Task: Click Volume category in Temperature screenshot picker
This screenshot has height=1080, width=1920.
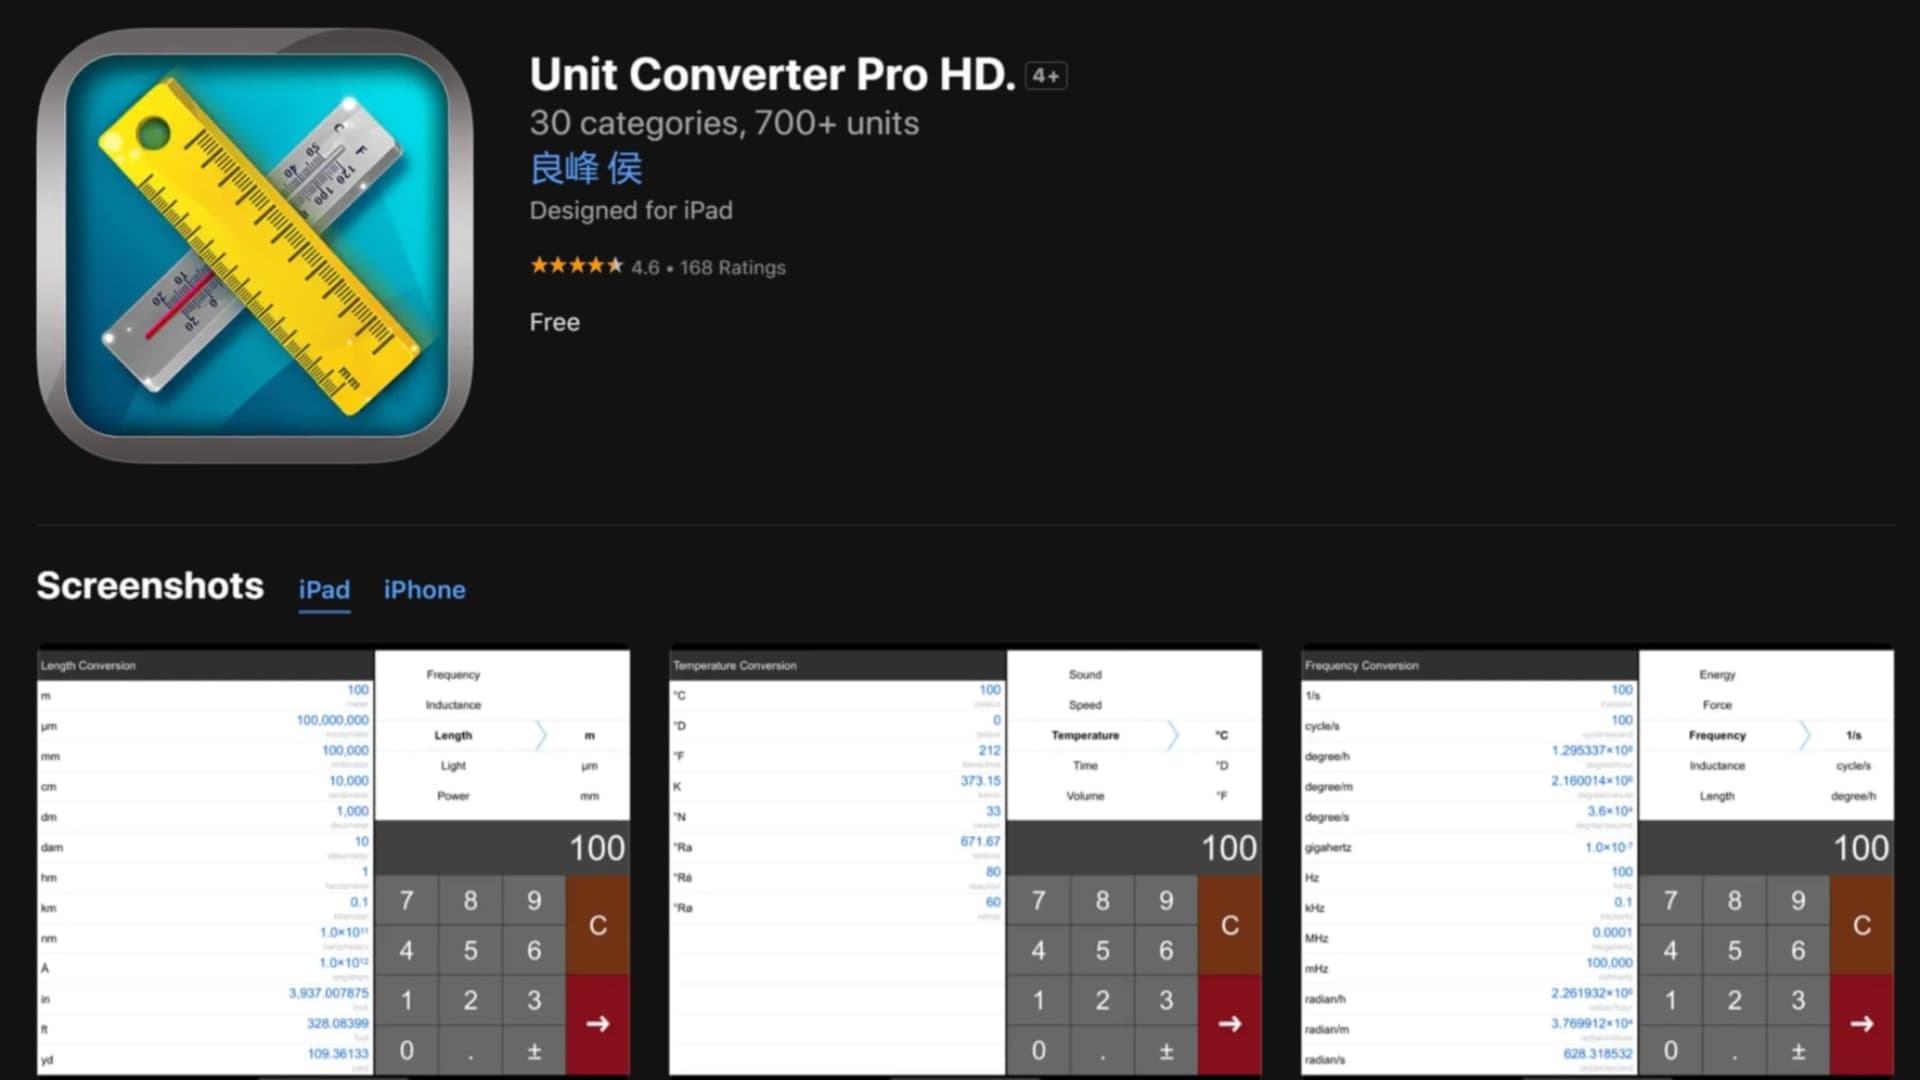Action: click(1085, 796)
